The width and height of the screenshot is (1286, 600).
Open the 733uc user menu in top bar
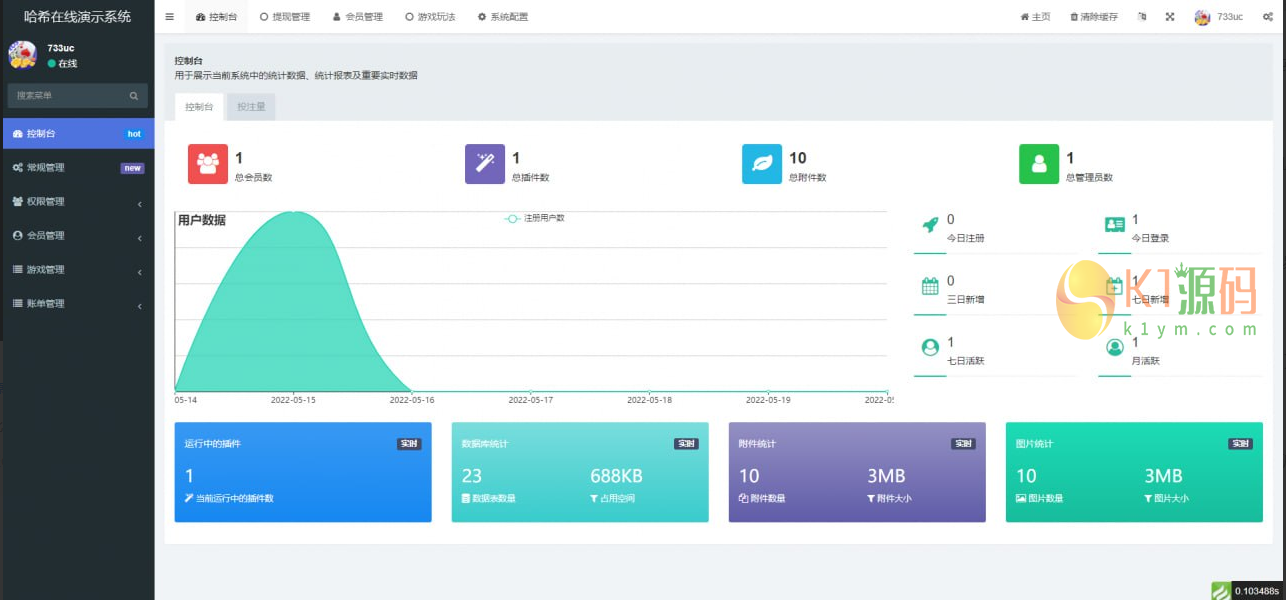pos(1219,17)
